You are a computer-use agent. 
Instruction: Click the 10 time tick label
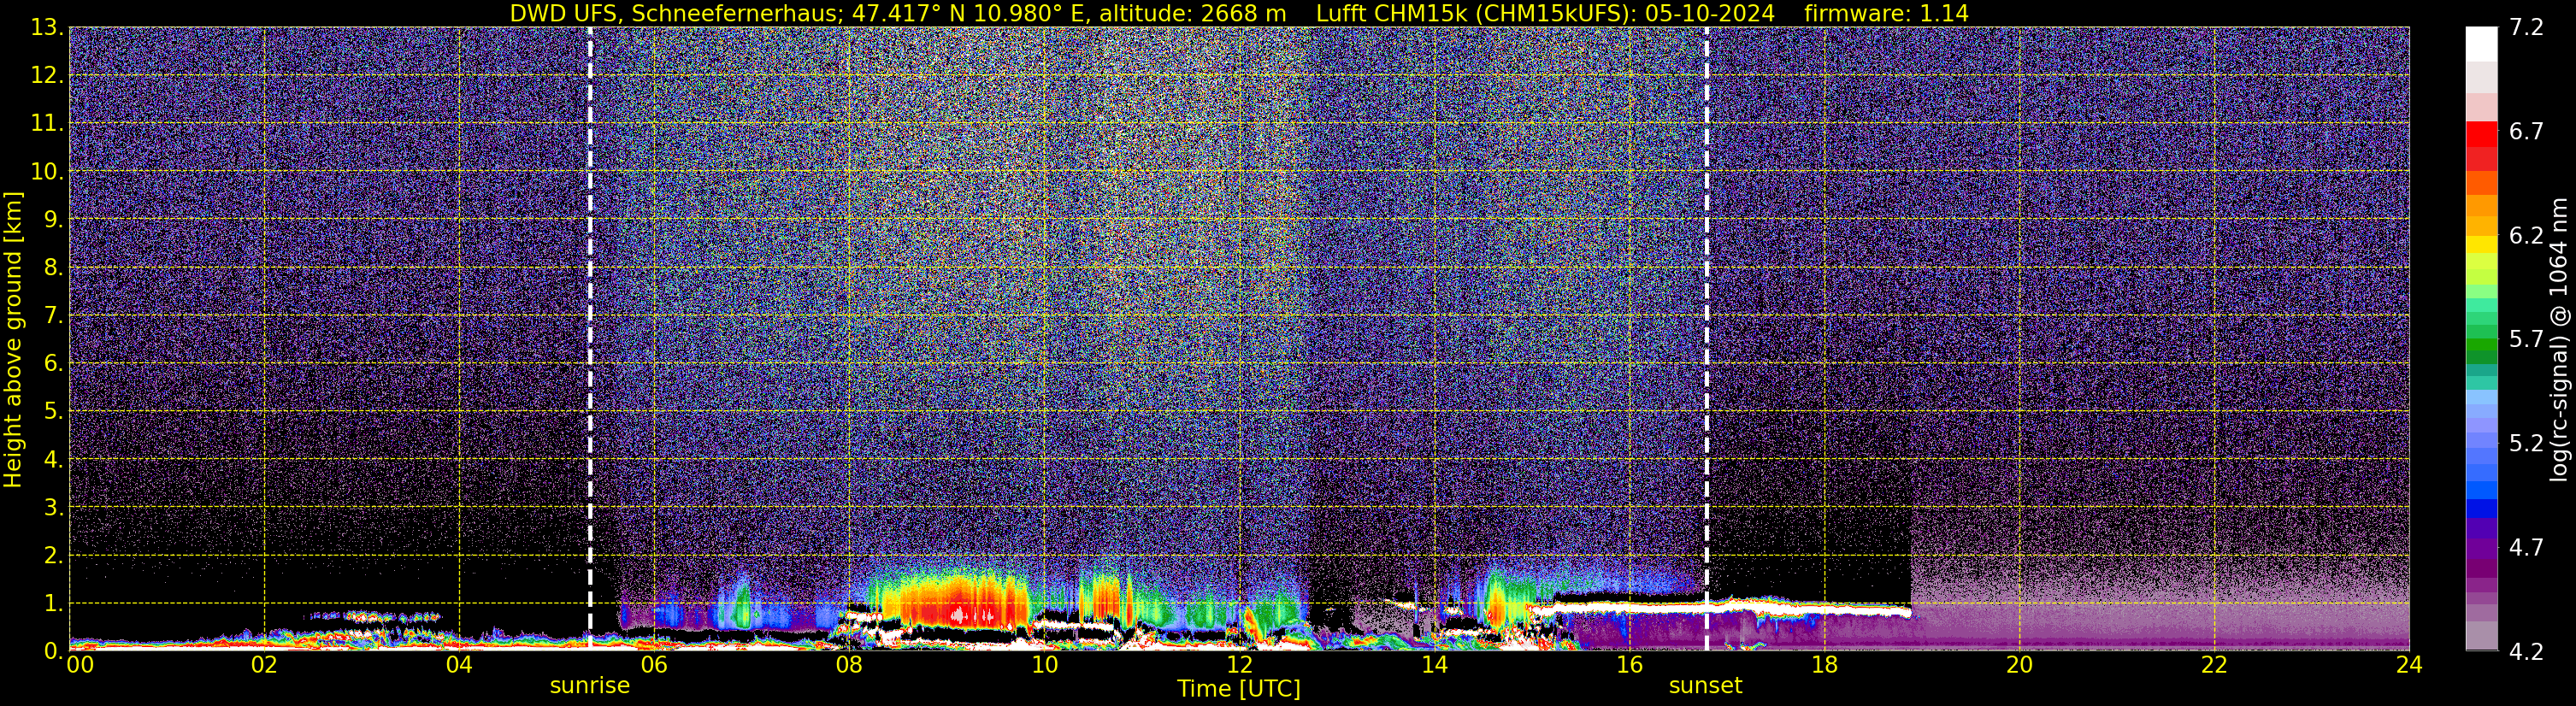[1044, 664]
